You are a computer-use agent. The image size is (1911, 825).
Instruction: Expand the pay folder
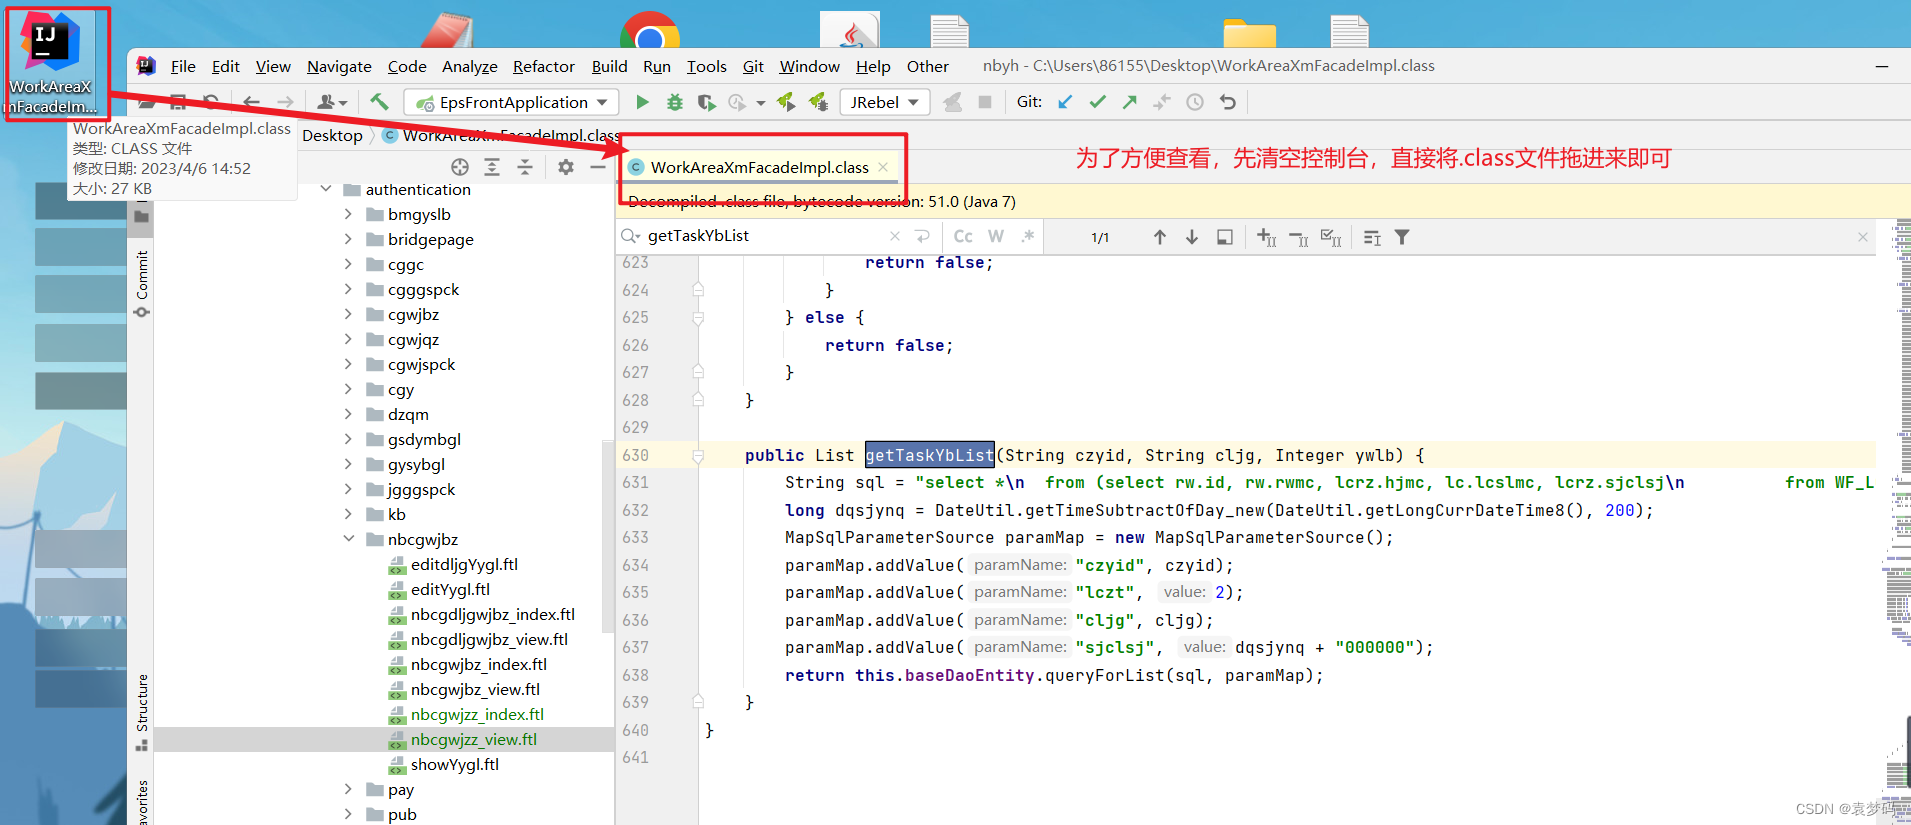[348, 789]
